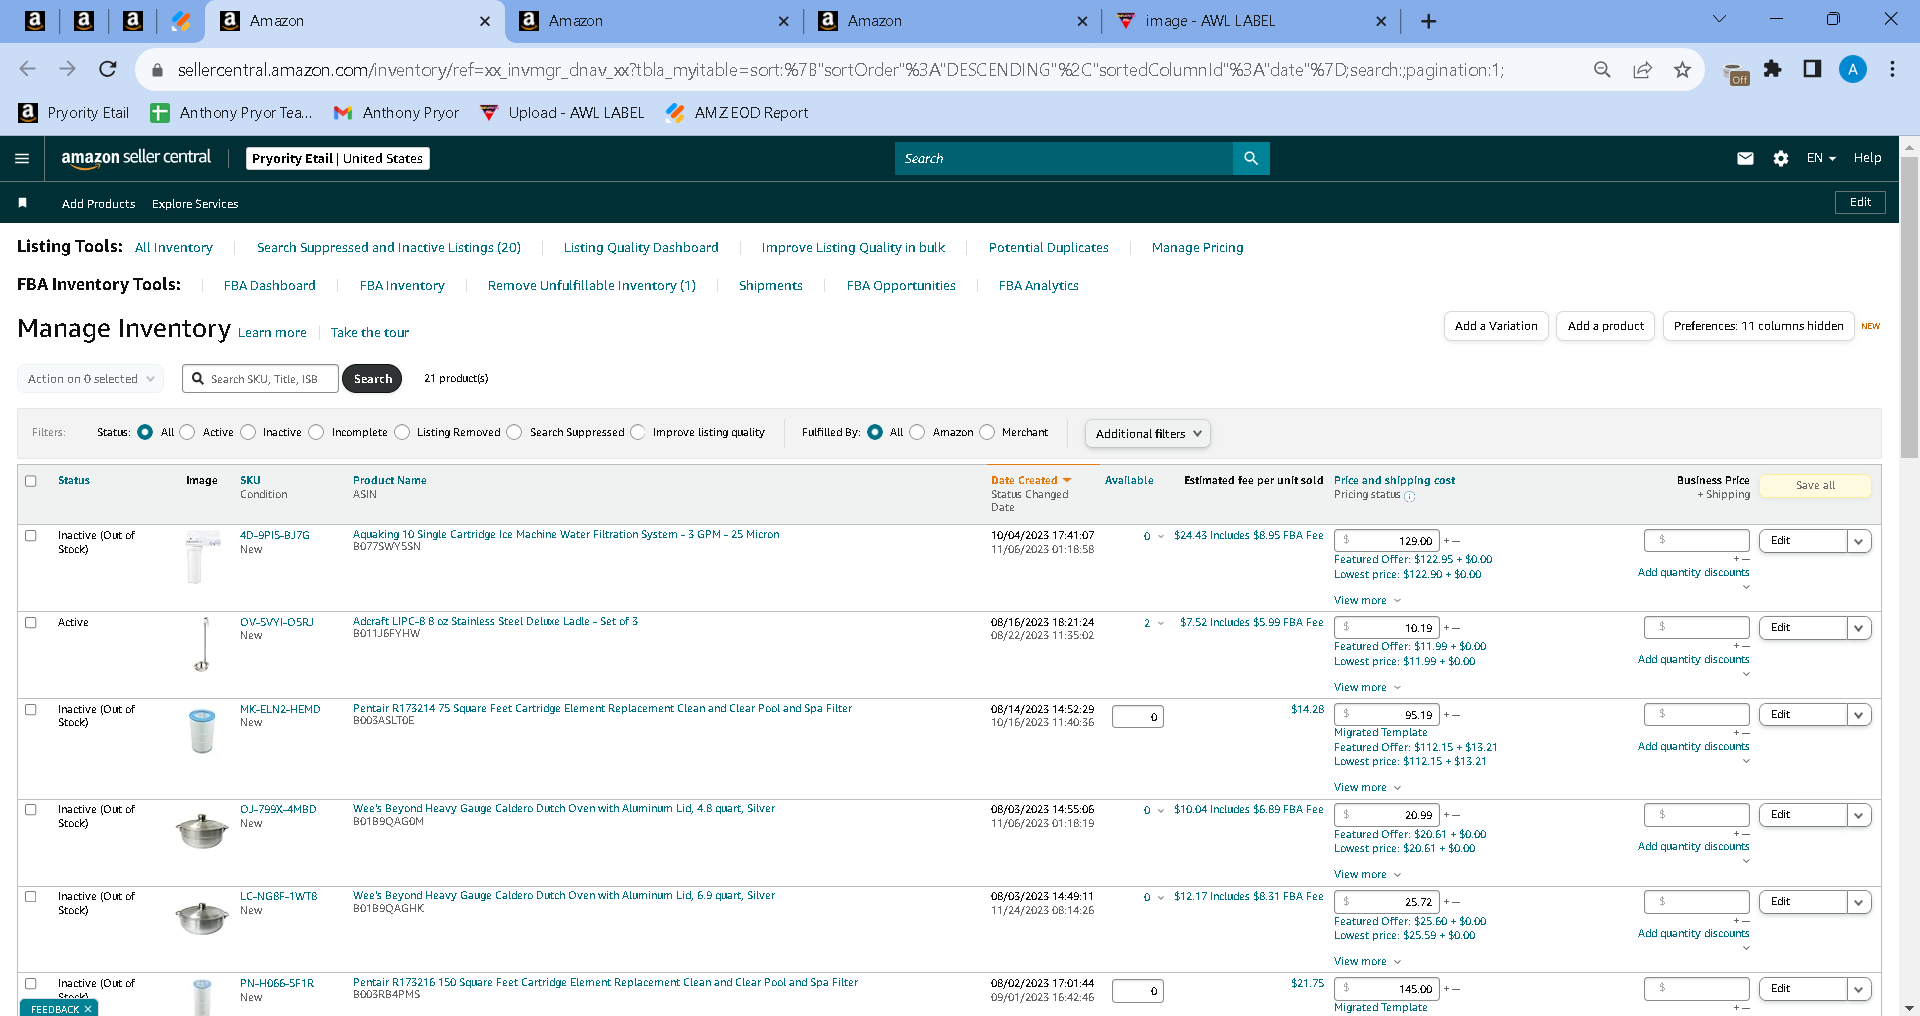
Task: Open the EN language dropdown
Action: pyautogui.click(x=1821, y=158)
